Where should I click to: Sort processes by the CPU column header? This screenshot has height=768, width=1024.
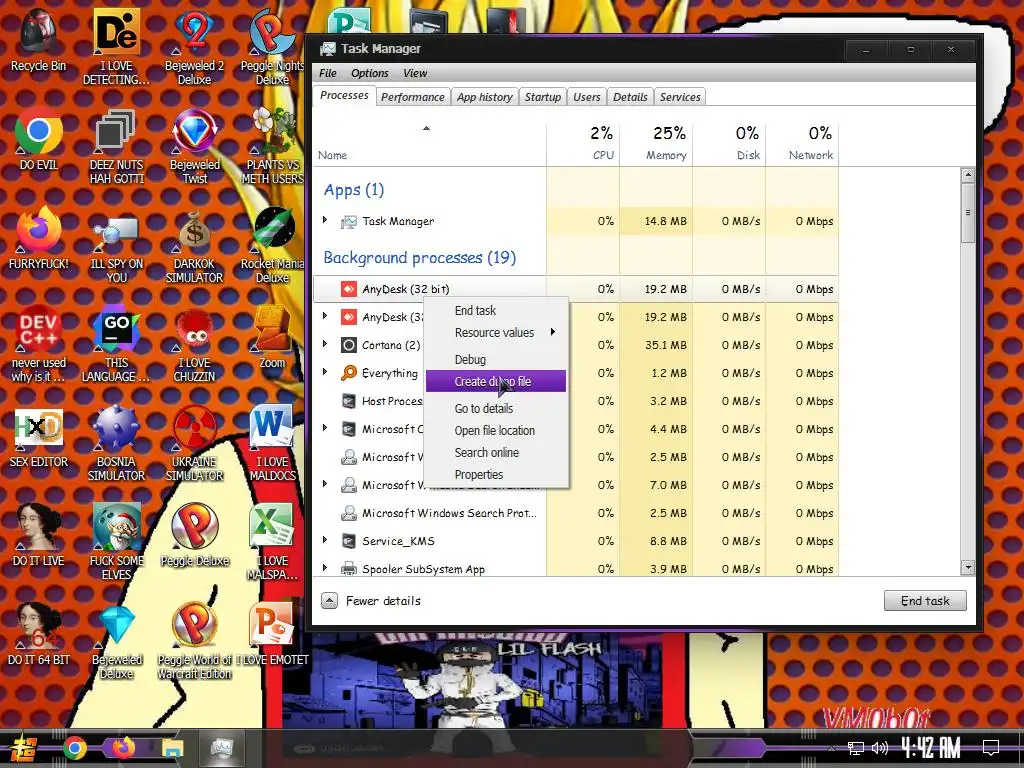[583, 144]
